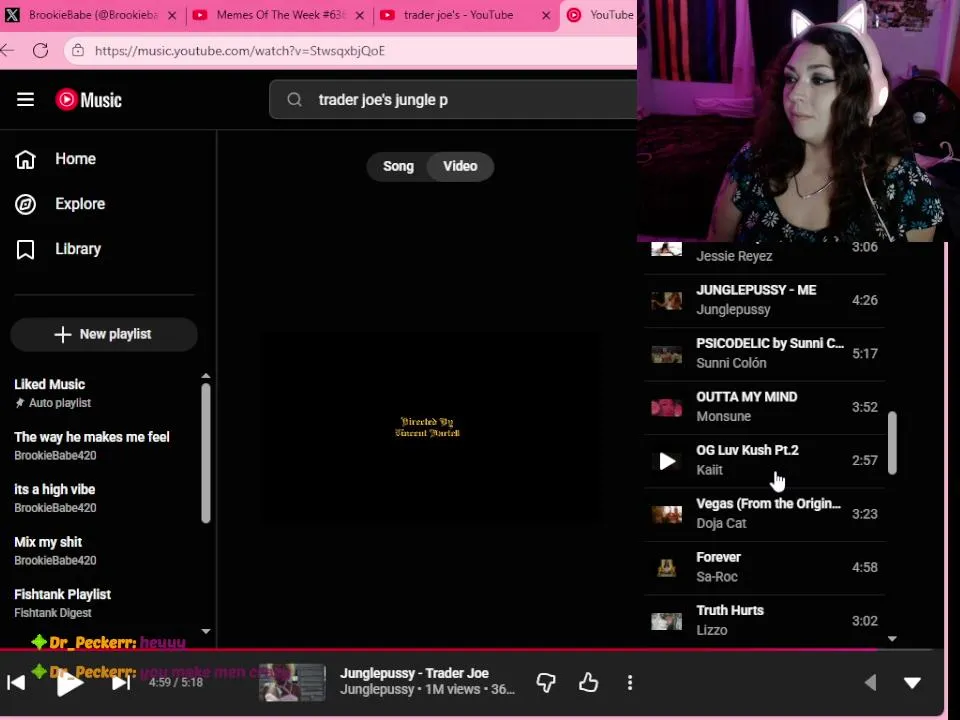Click the YouTube Music logo
This screenshot has height=720, width=960.
(x=89, y=99)
